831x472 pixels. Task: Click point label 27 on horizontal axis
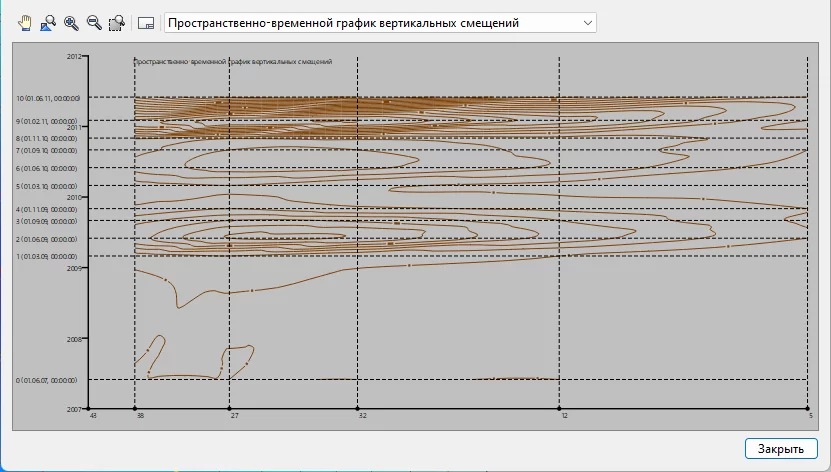tap(235, 415)
